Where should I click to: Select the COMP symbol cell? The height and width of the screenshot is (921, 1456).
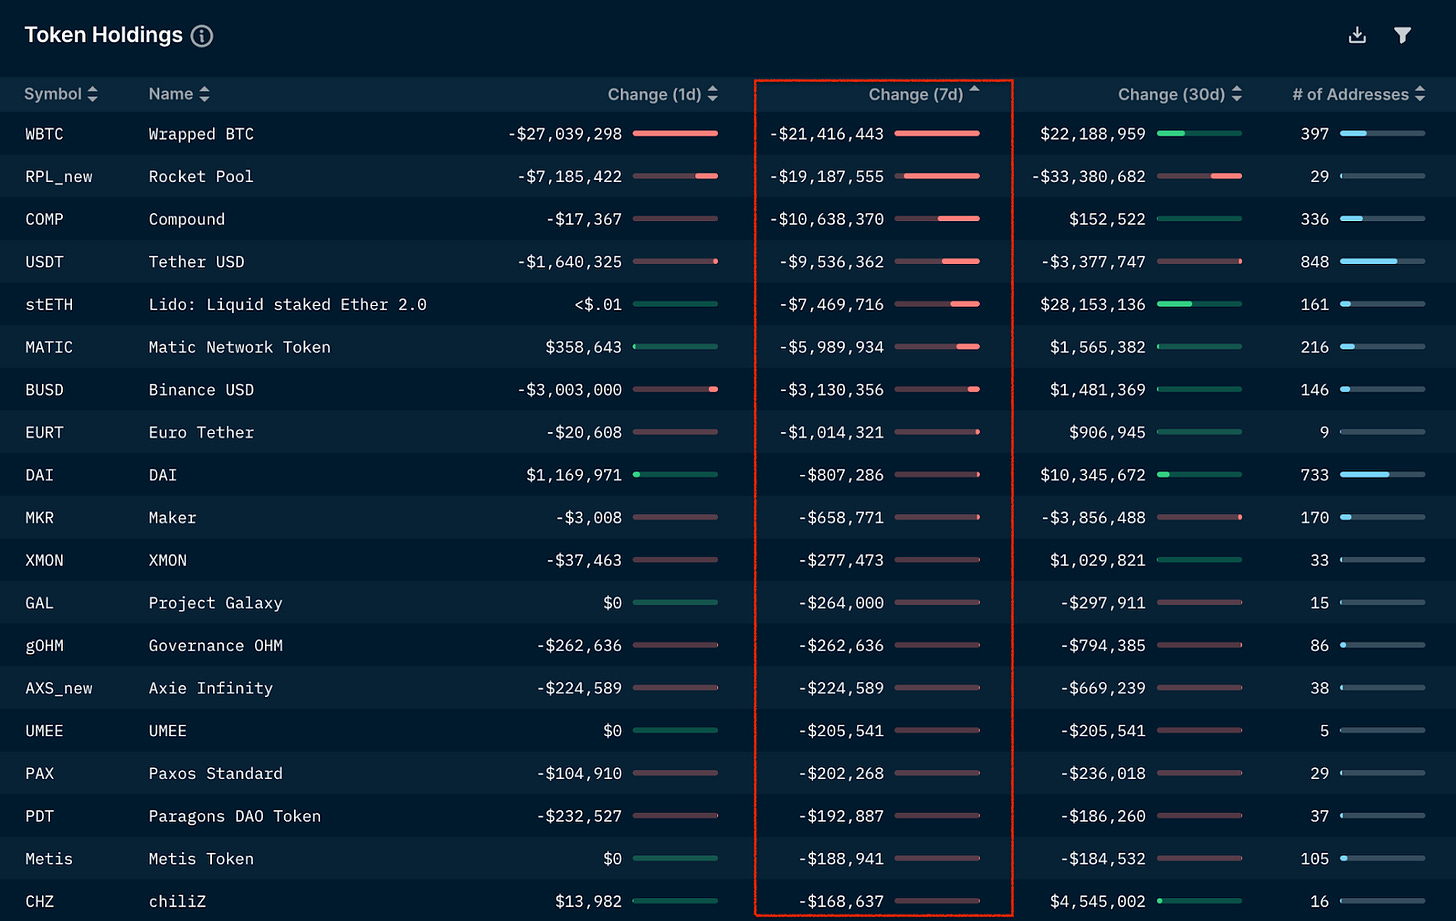pyautogui.click(x=44, y=219)
